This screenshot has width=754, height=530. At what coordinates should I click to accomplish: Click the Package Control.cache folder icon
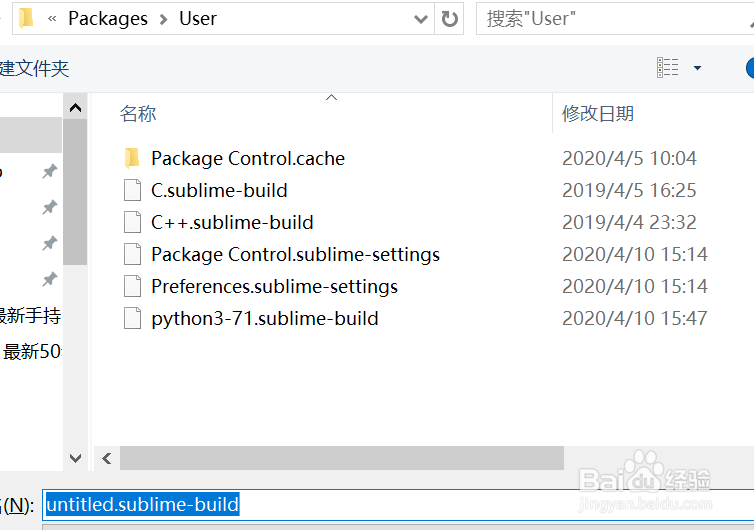pyautogui.click(x=131, y=158)
